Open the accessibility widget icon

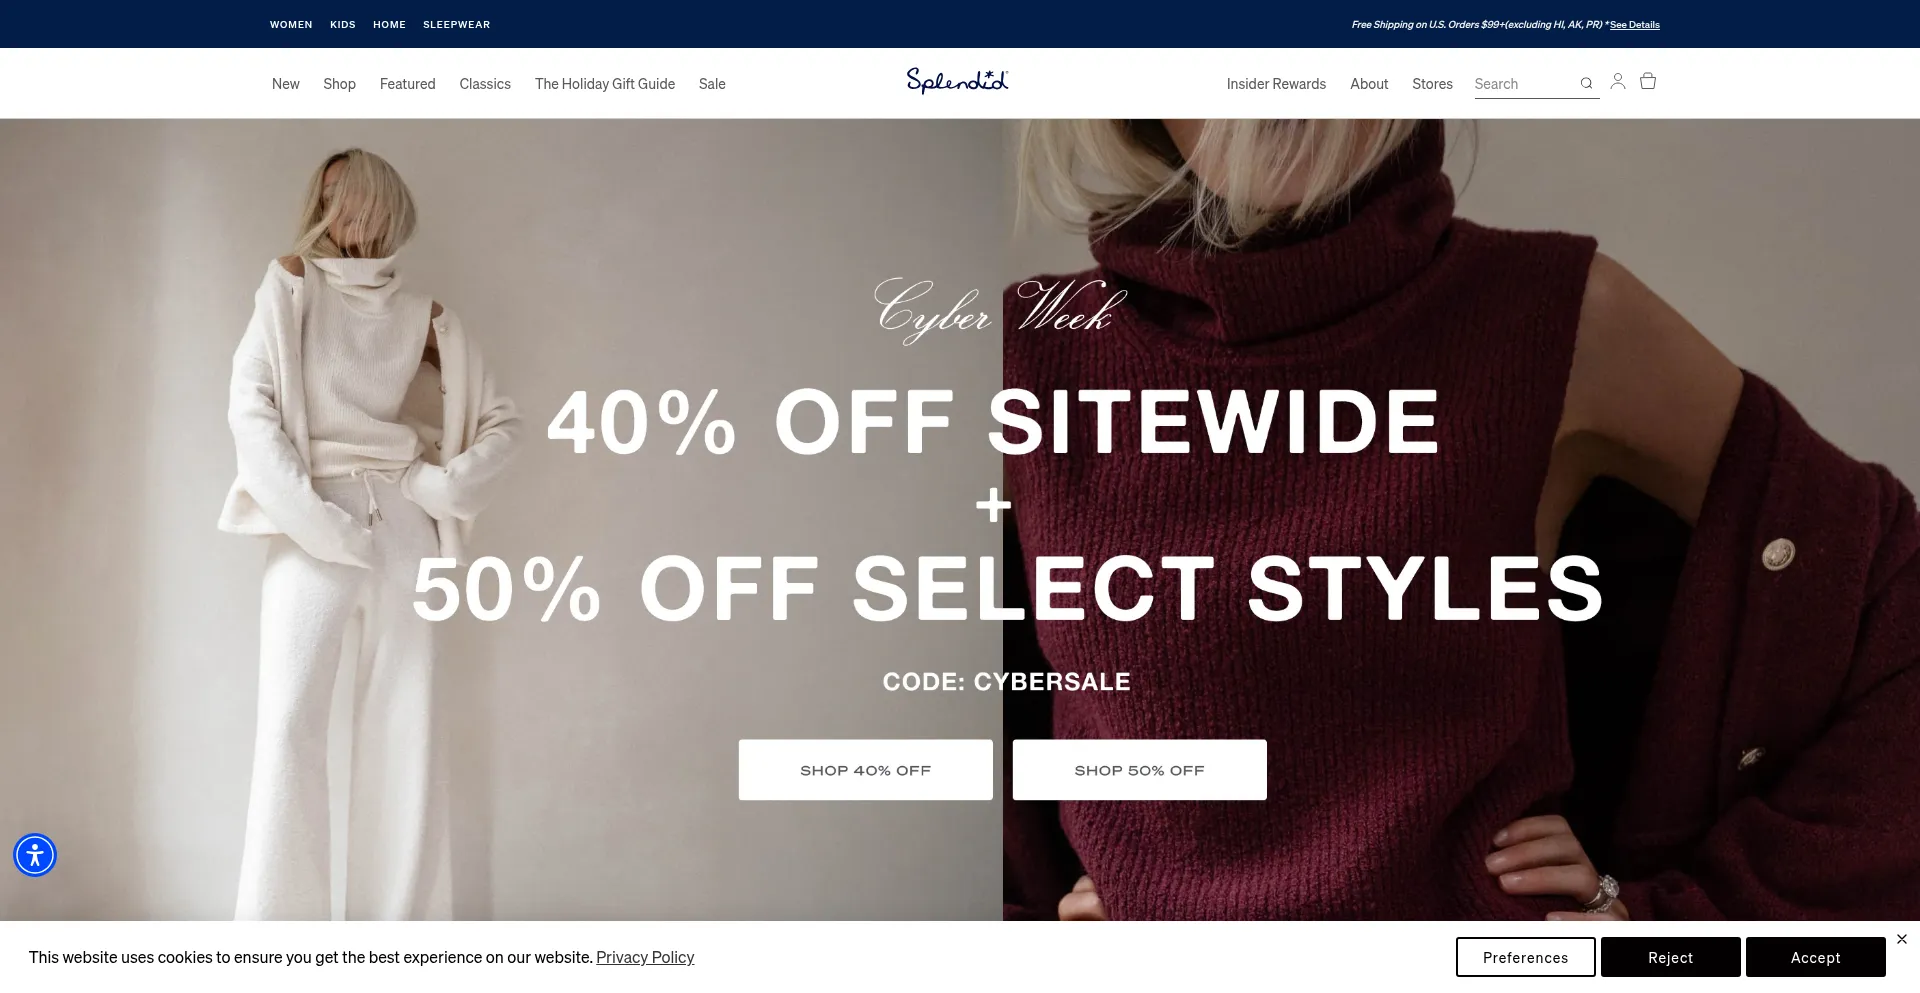tap(35, 855)
